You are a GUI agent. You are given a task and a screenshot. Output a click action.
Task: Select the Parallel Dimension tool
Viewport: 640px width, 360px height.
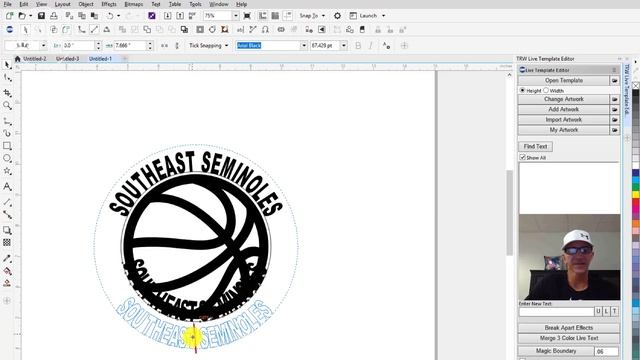click(x=7, y=202)
